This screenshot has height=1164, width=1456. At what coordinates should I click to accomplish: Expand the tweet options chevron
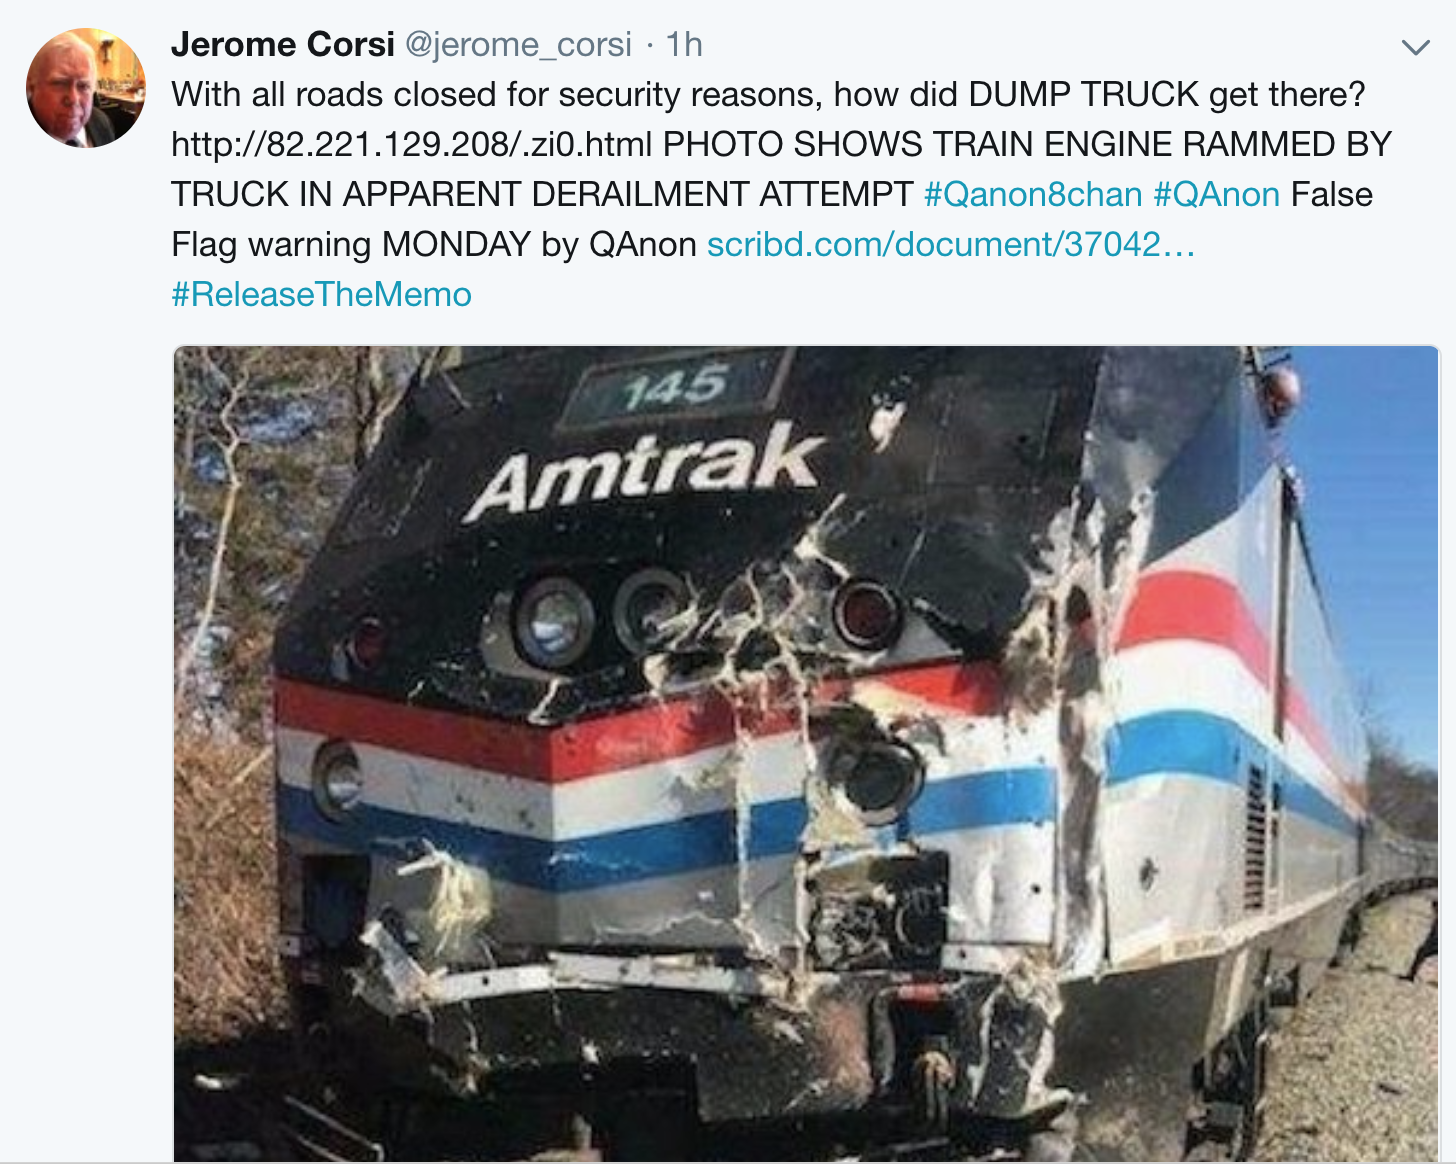(1415, 48)
